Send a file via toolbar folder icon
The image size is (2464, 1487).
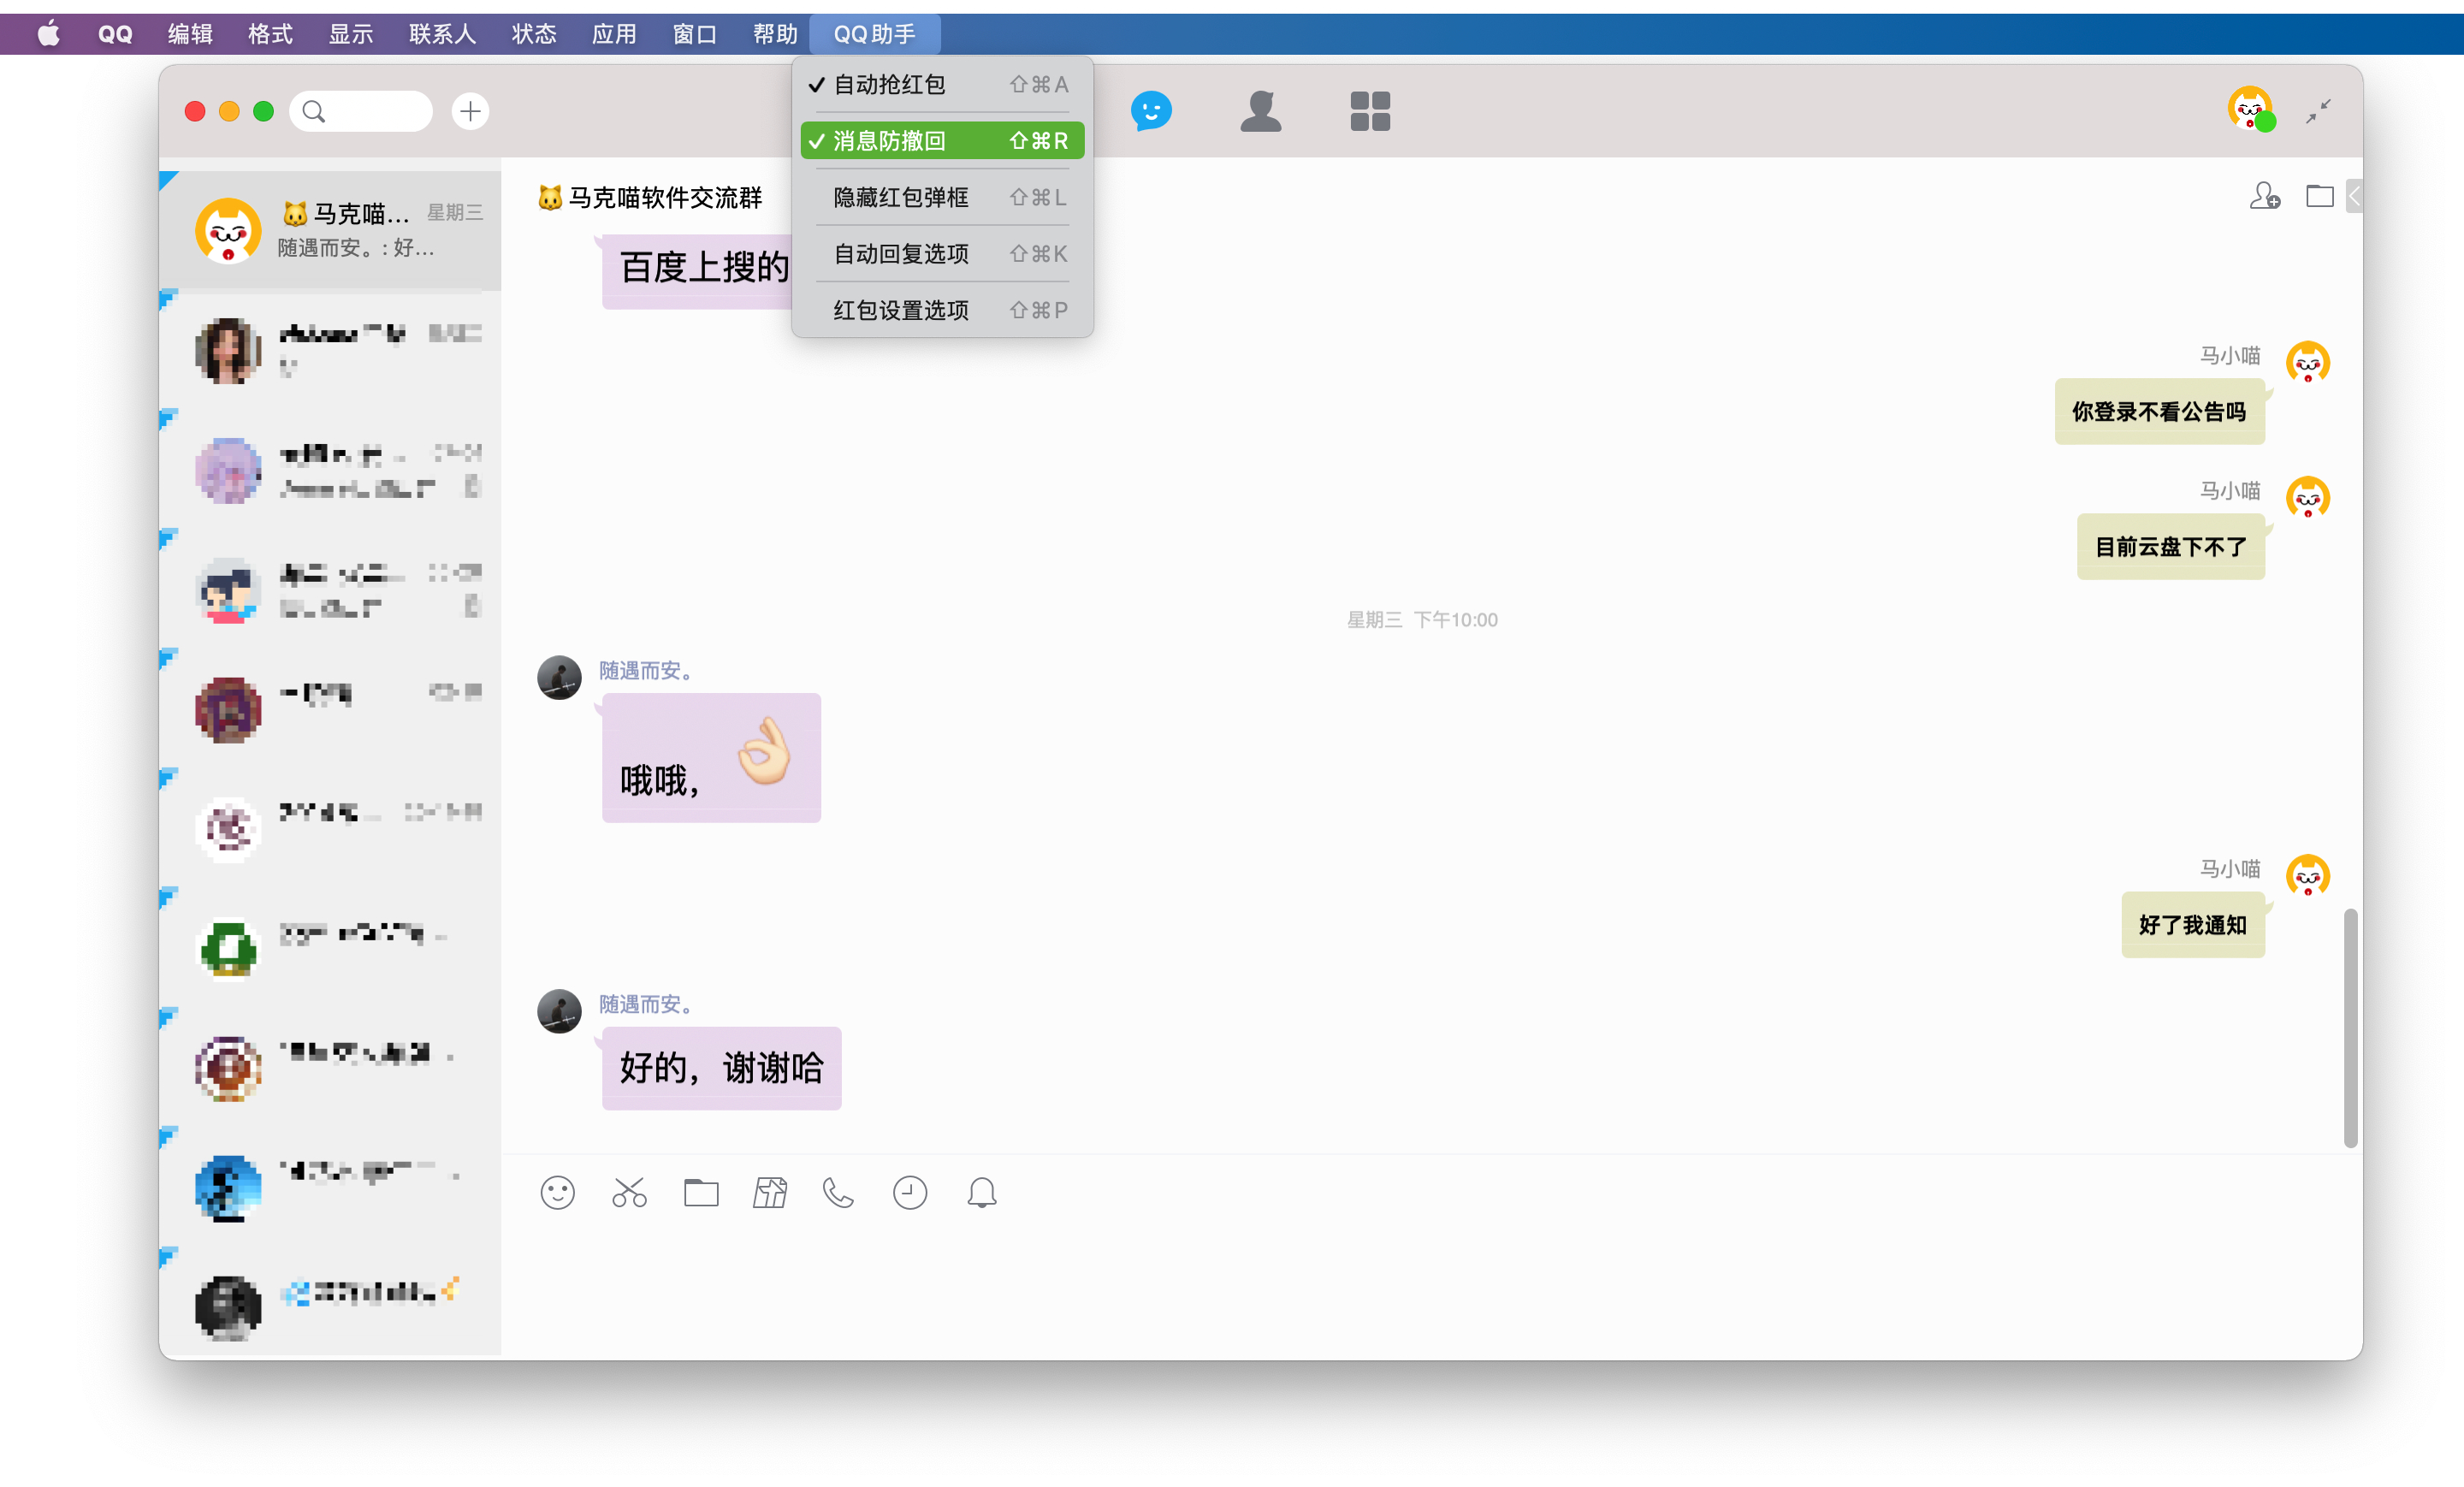701,1192
